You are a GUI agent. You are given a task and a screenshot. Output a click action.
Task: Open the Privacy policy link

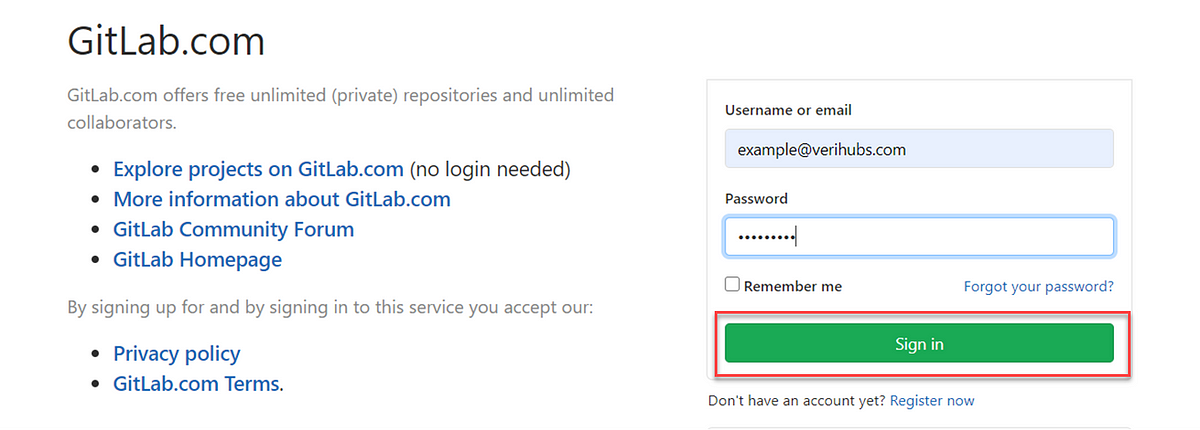(x=177, y=353)
